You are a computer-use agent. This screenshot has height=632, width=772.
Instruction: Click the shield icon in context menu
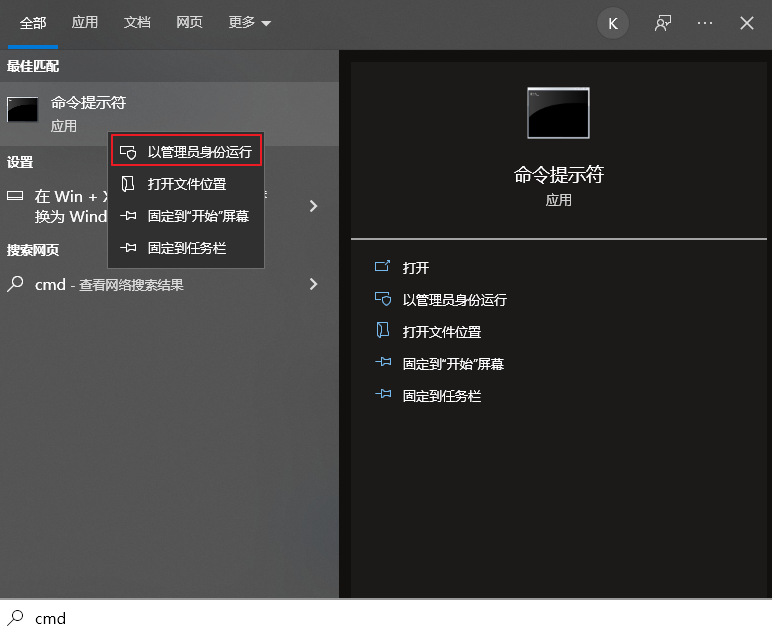[x=128, y=152]
